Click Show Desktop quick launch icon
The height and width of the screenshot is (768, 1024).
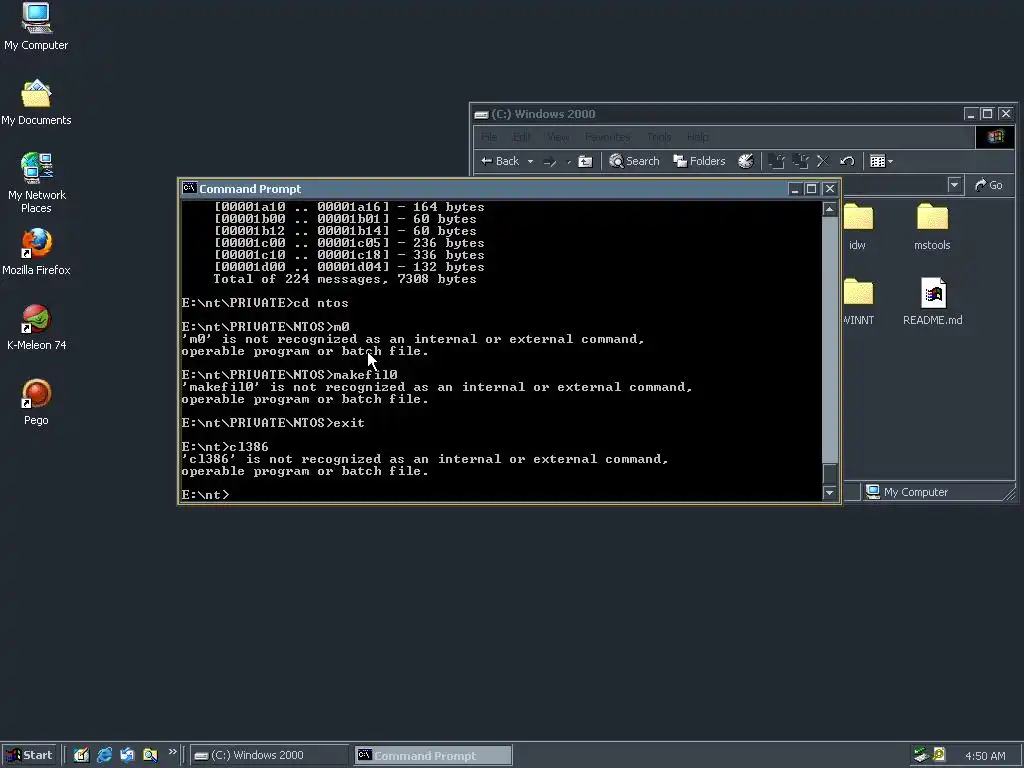[81, 755]
